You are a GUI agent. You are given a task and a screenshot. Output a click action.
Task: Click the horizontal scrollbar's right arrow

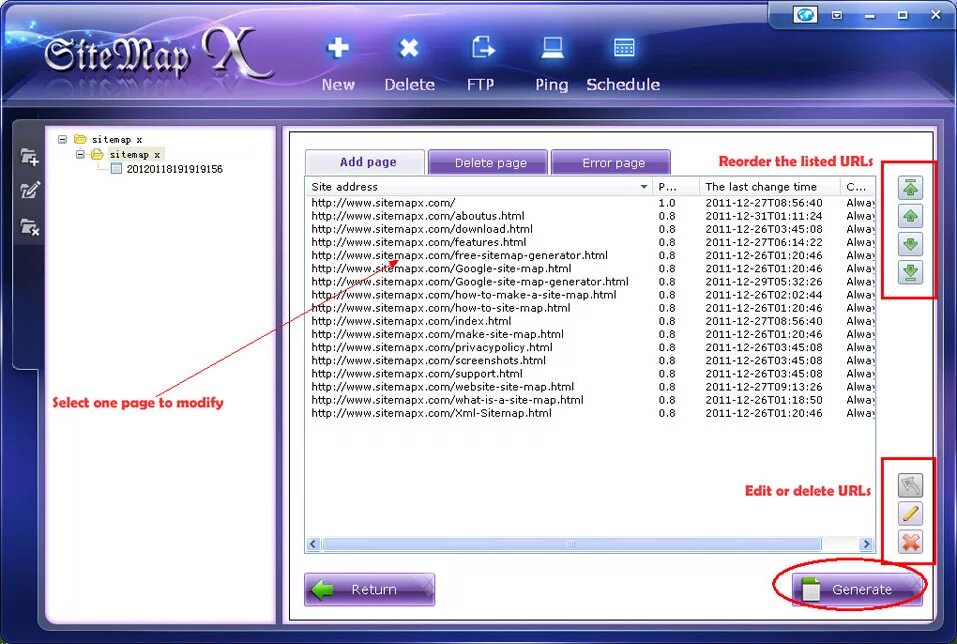pyautogui.click(x=866, y=544)
